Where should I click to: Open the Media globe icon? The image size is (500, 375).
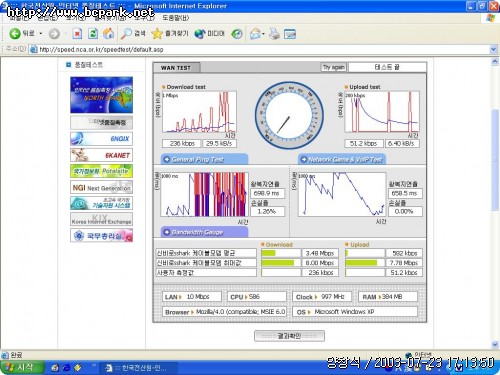pos(200,34)
